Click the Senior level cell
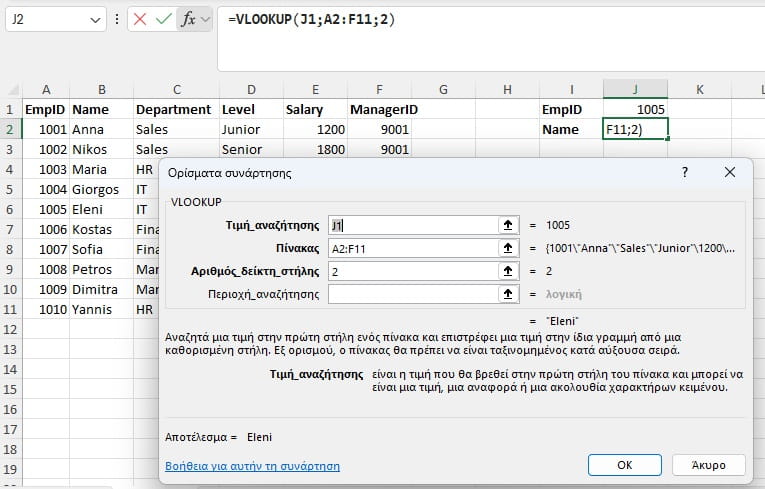 [251, 149]
